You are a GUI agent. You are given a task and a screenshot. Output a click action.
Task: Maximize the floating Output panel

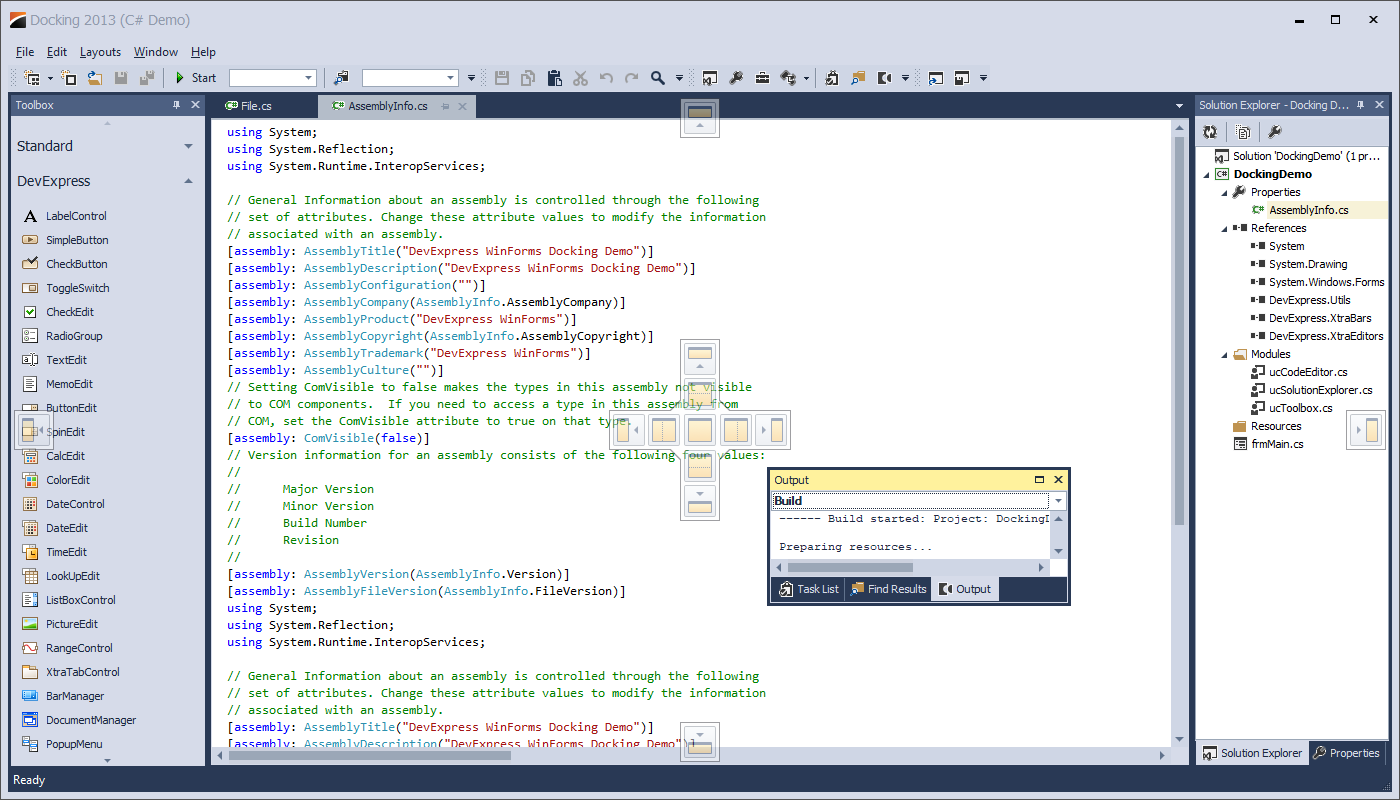tap(1039, 480)
